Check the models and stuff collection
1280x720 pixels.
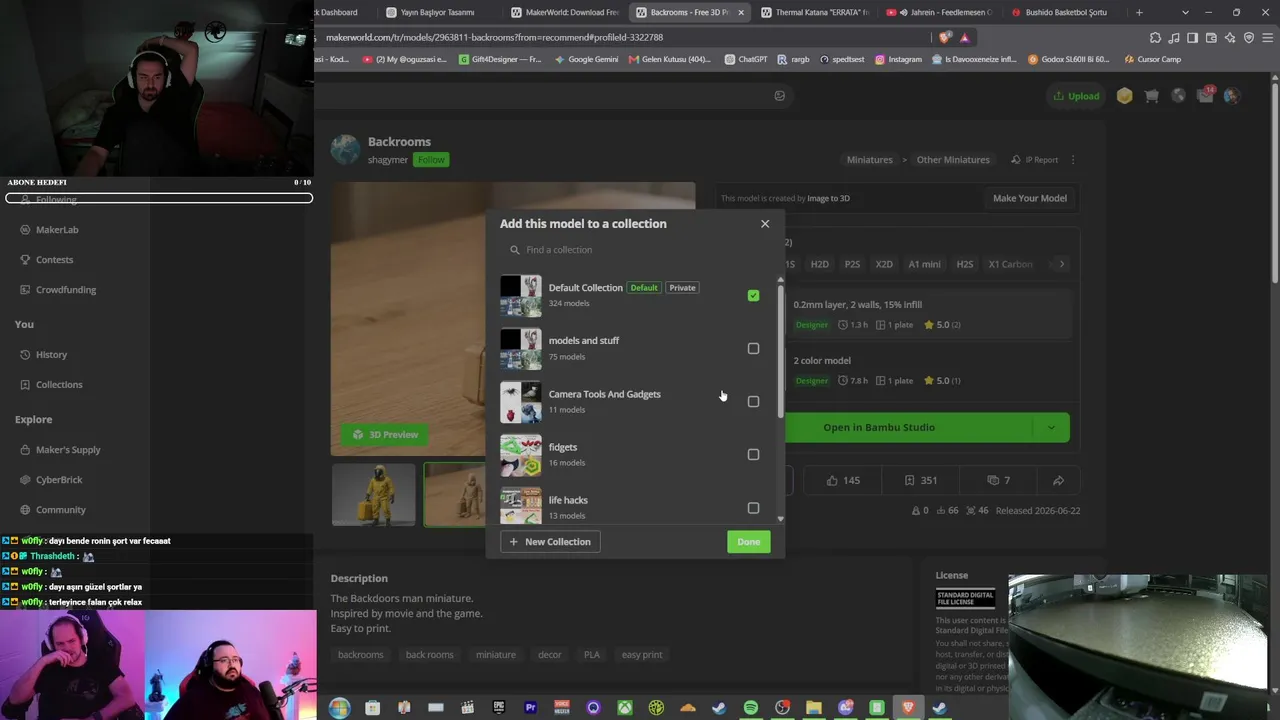pos(753,349)
